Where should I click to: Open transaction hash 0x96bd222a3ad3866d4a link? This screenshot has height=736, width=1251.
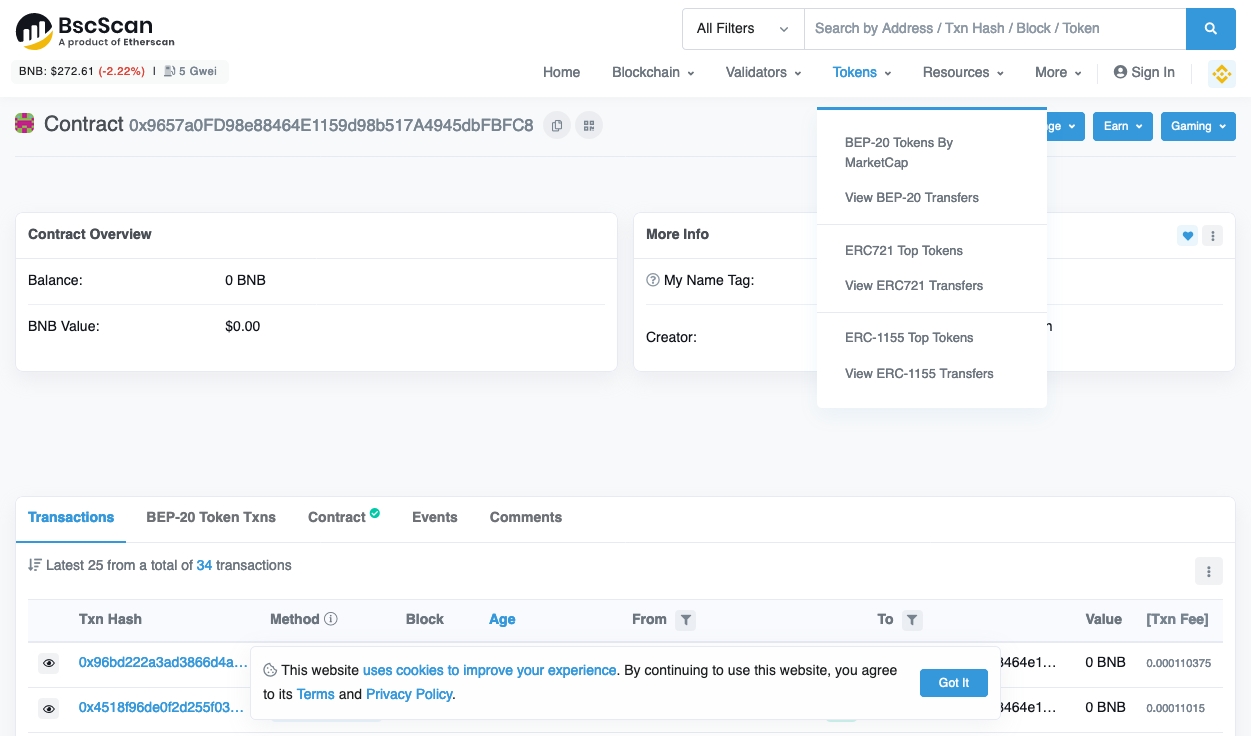[163, 662]
